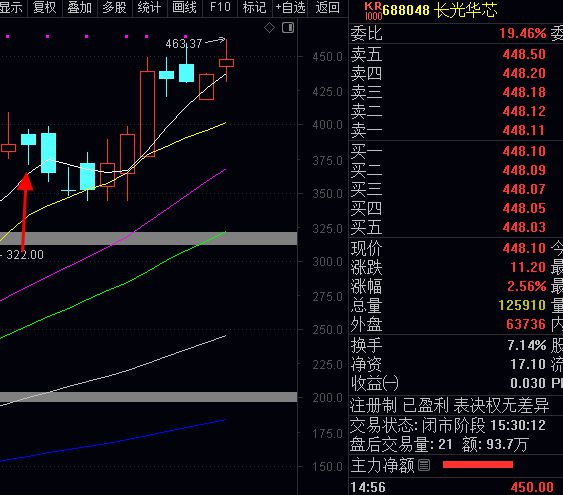
Task: Open the 复权 menu
Action: (45, 7)
